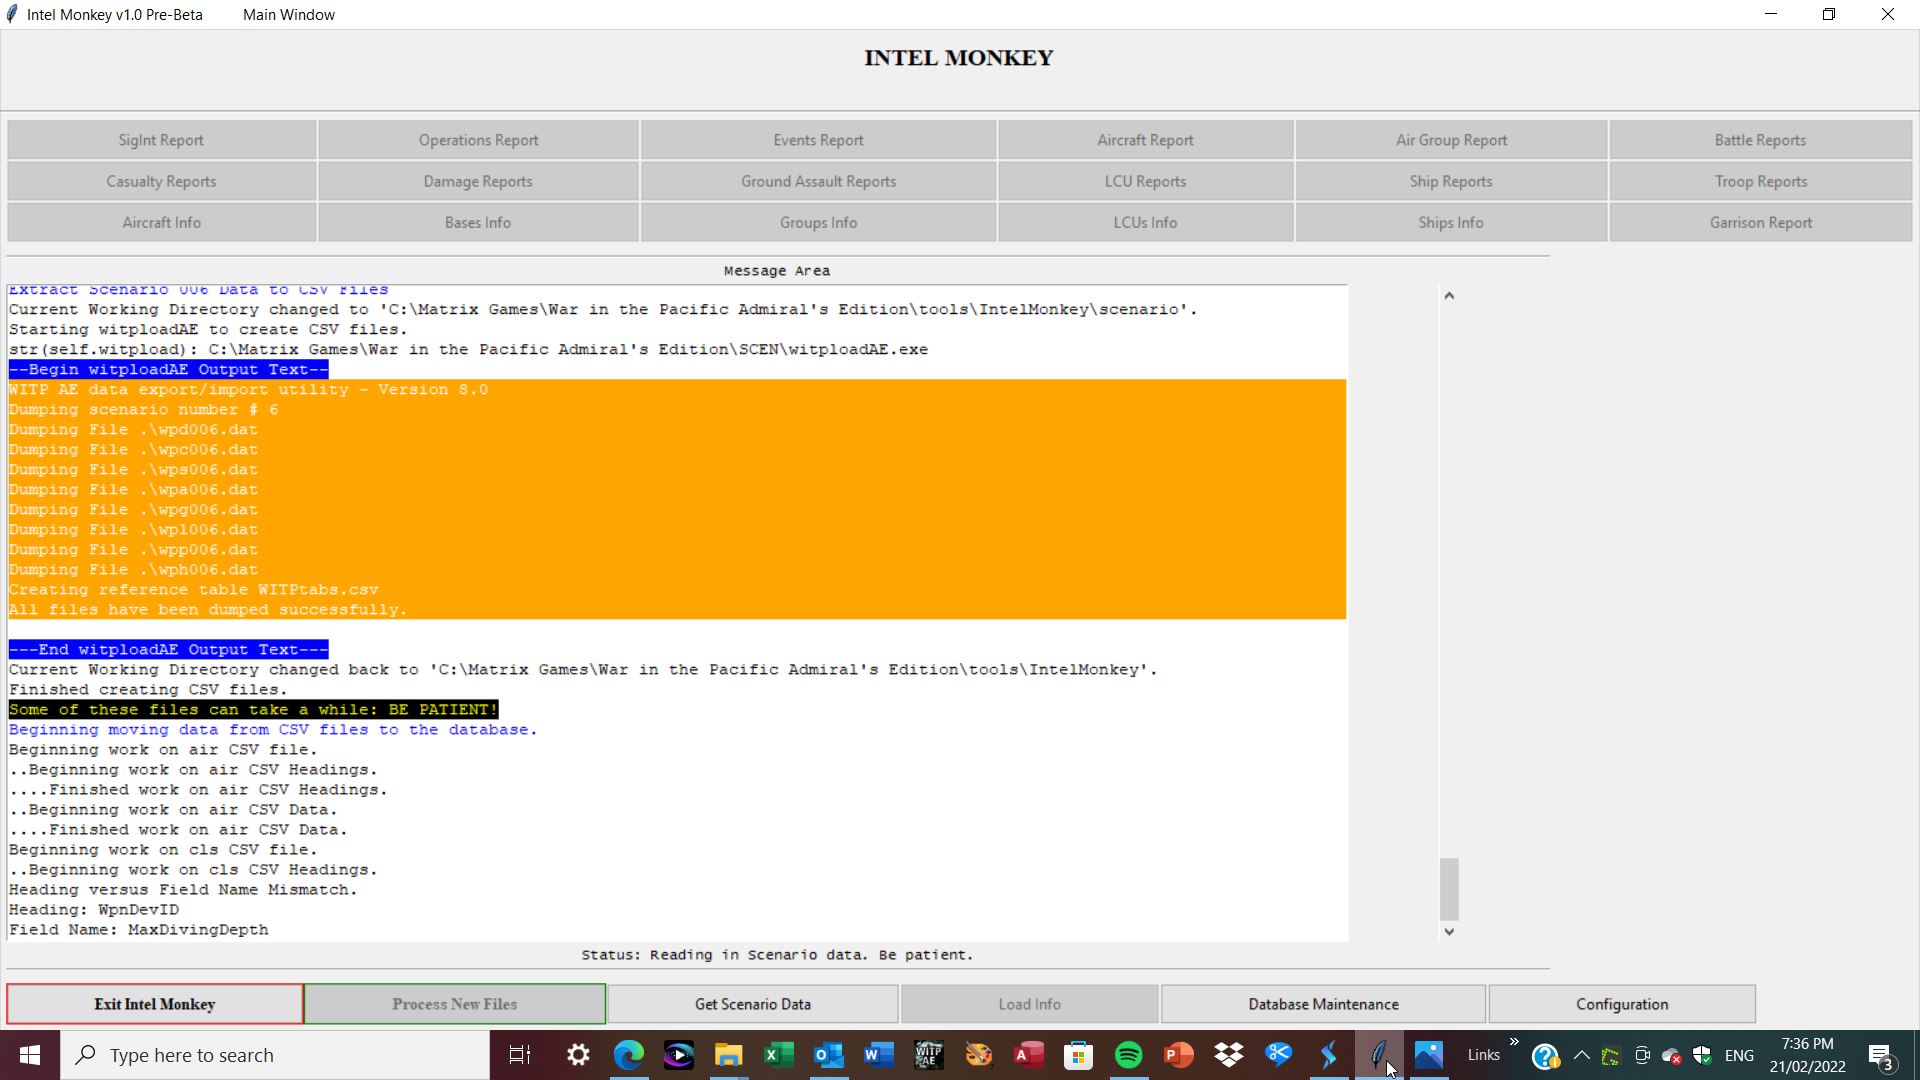Launch Spotify from the taskbar
The width and height of the screenshot is (1920, 1080).
click(1128, 1055)
